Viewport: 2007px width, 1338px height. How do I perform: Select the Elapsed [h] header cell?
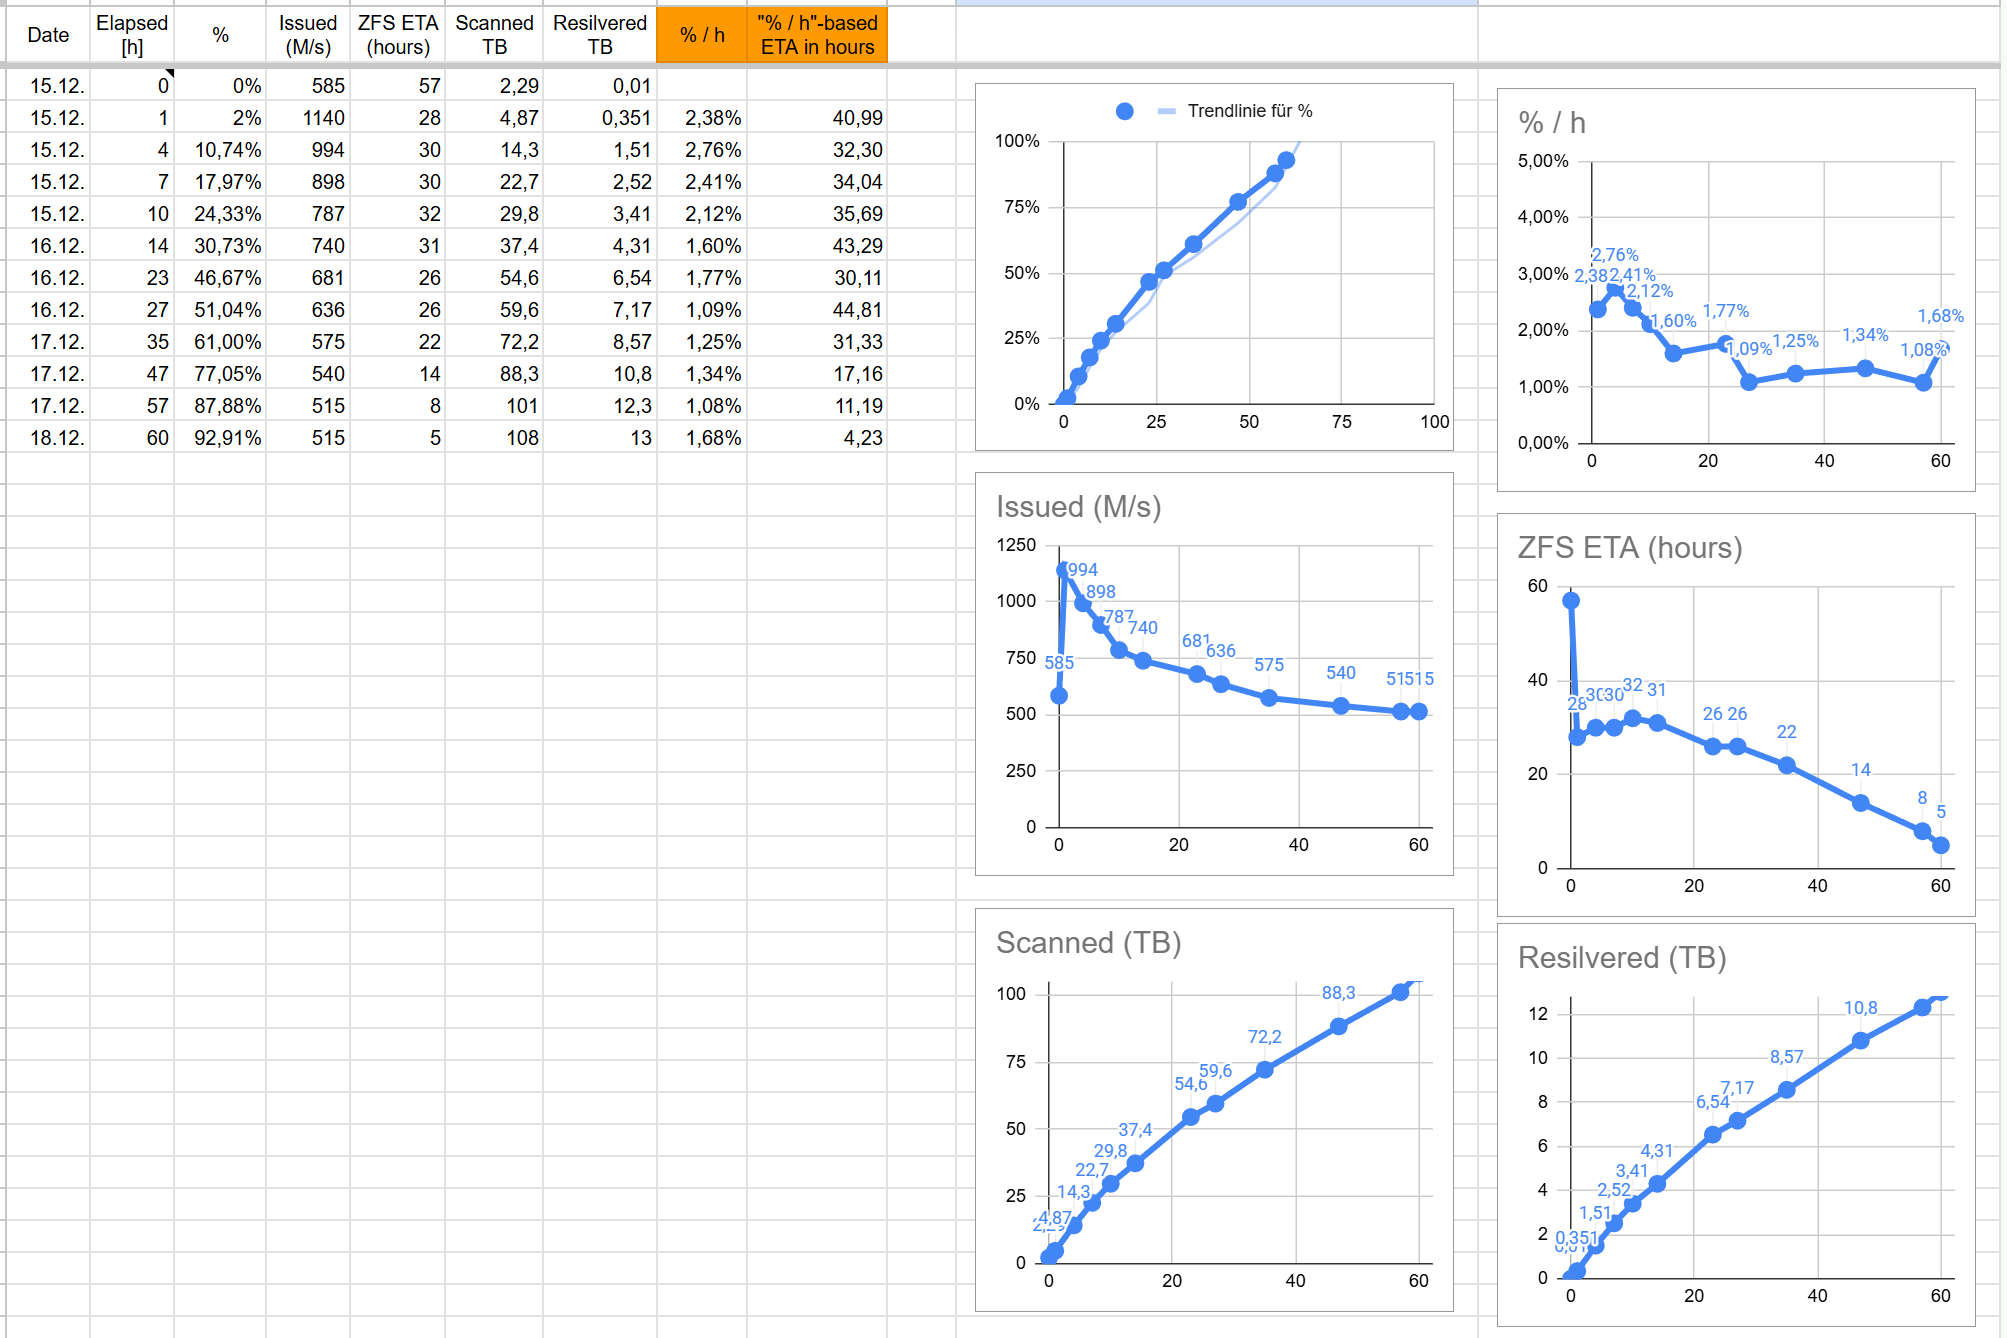(132, 35)
